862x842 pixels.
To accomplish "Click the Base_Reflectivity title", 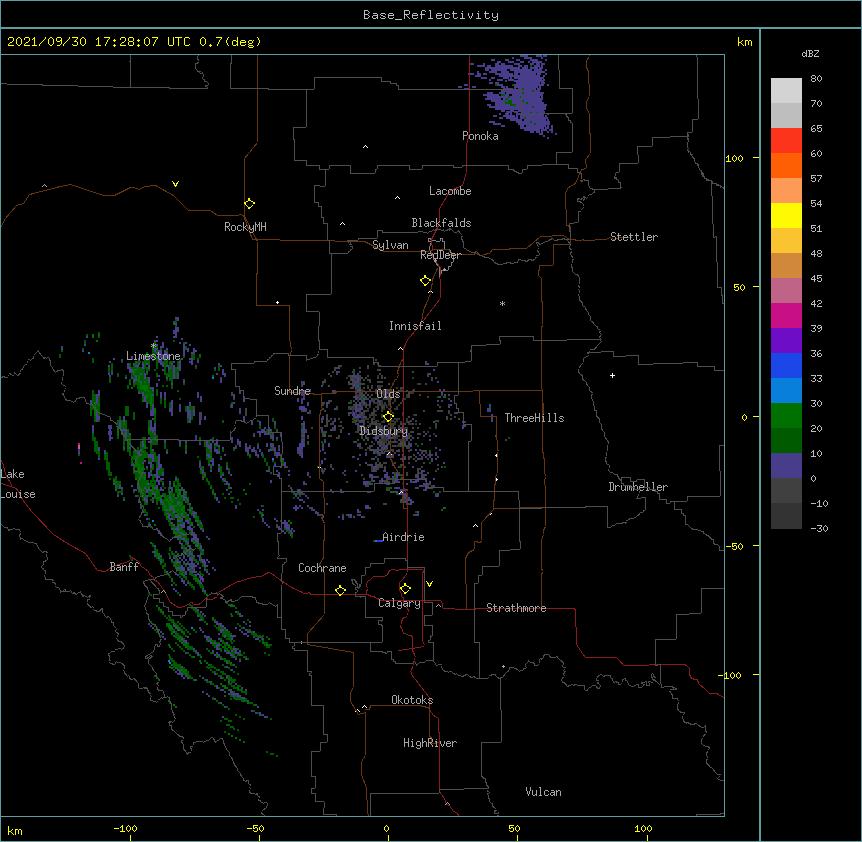I will pyautogui.click(x=431, y=15).
